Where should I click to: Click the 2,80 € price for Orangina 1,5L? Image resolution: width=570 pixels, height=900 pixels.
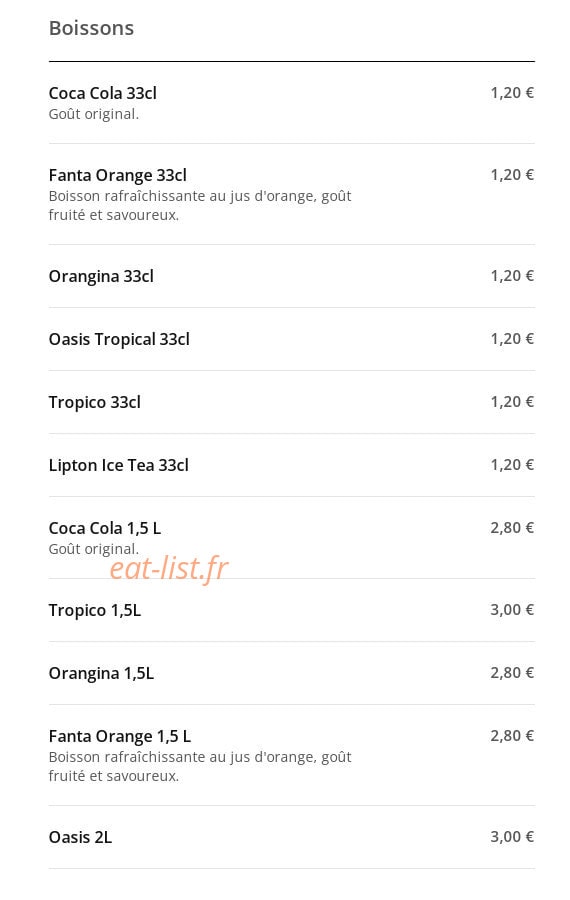[512, 673]
